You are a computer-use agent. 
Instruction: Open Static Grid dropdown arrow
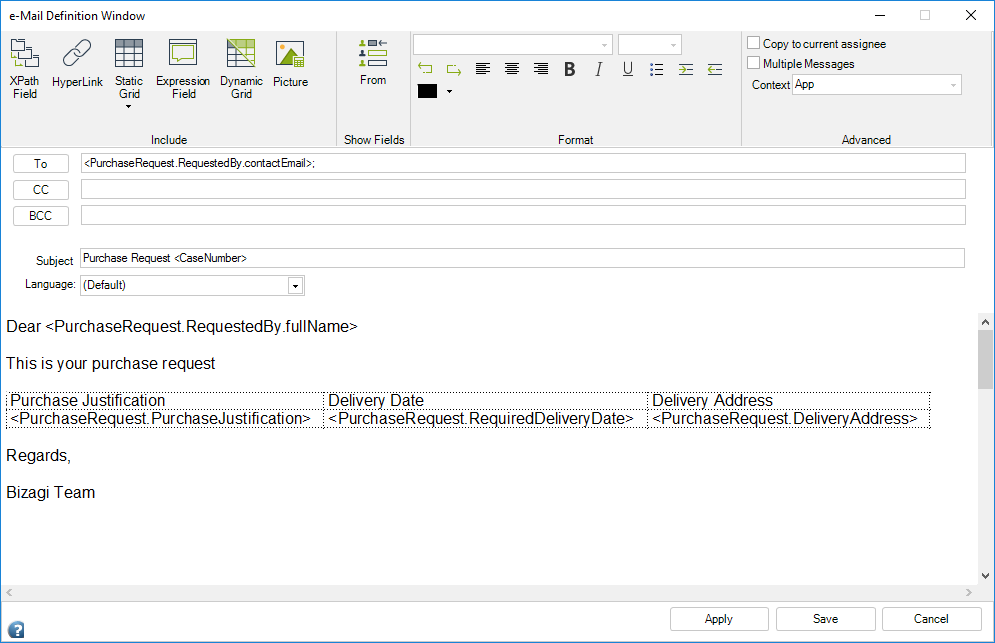point(129,107)
